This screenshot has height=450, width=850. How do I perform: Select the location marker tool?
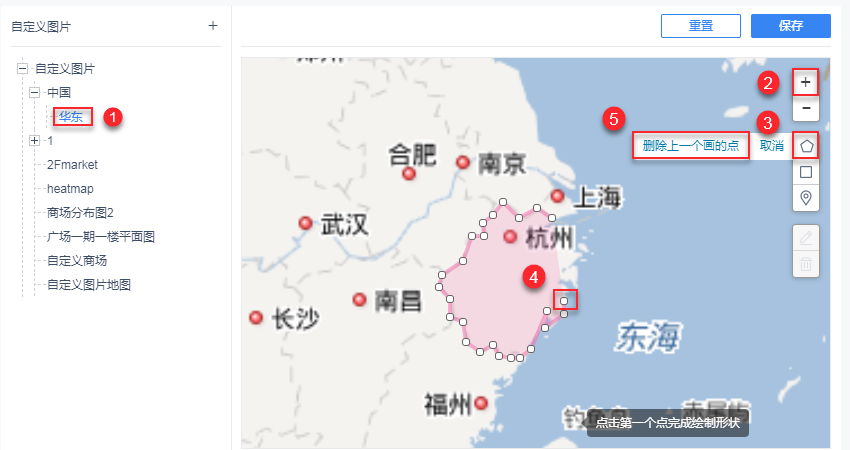(x=806, y=197)
